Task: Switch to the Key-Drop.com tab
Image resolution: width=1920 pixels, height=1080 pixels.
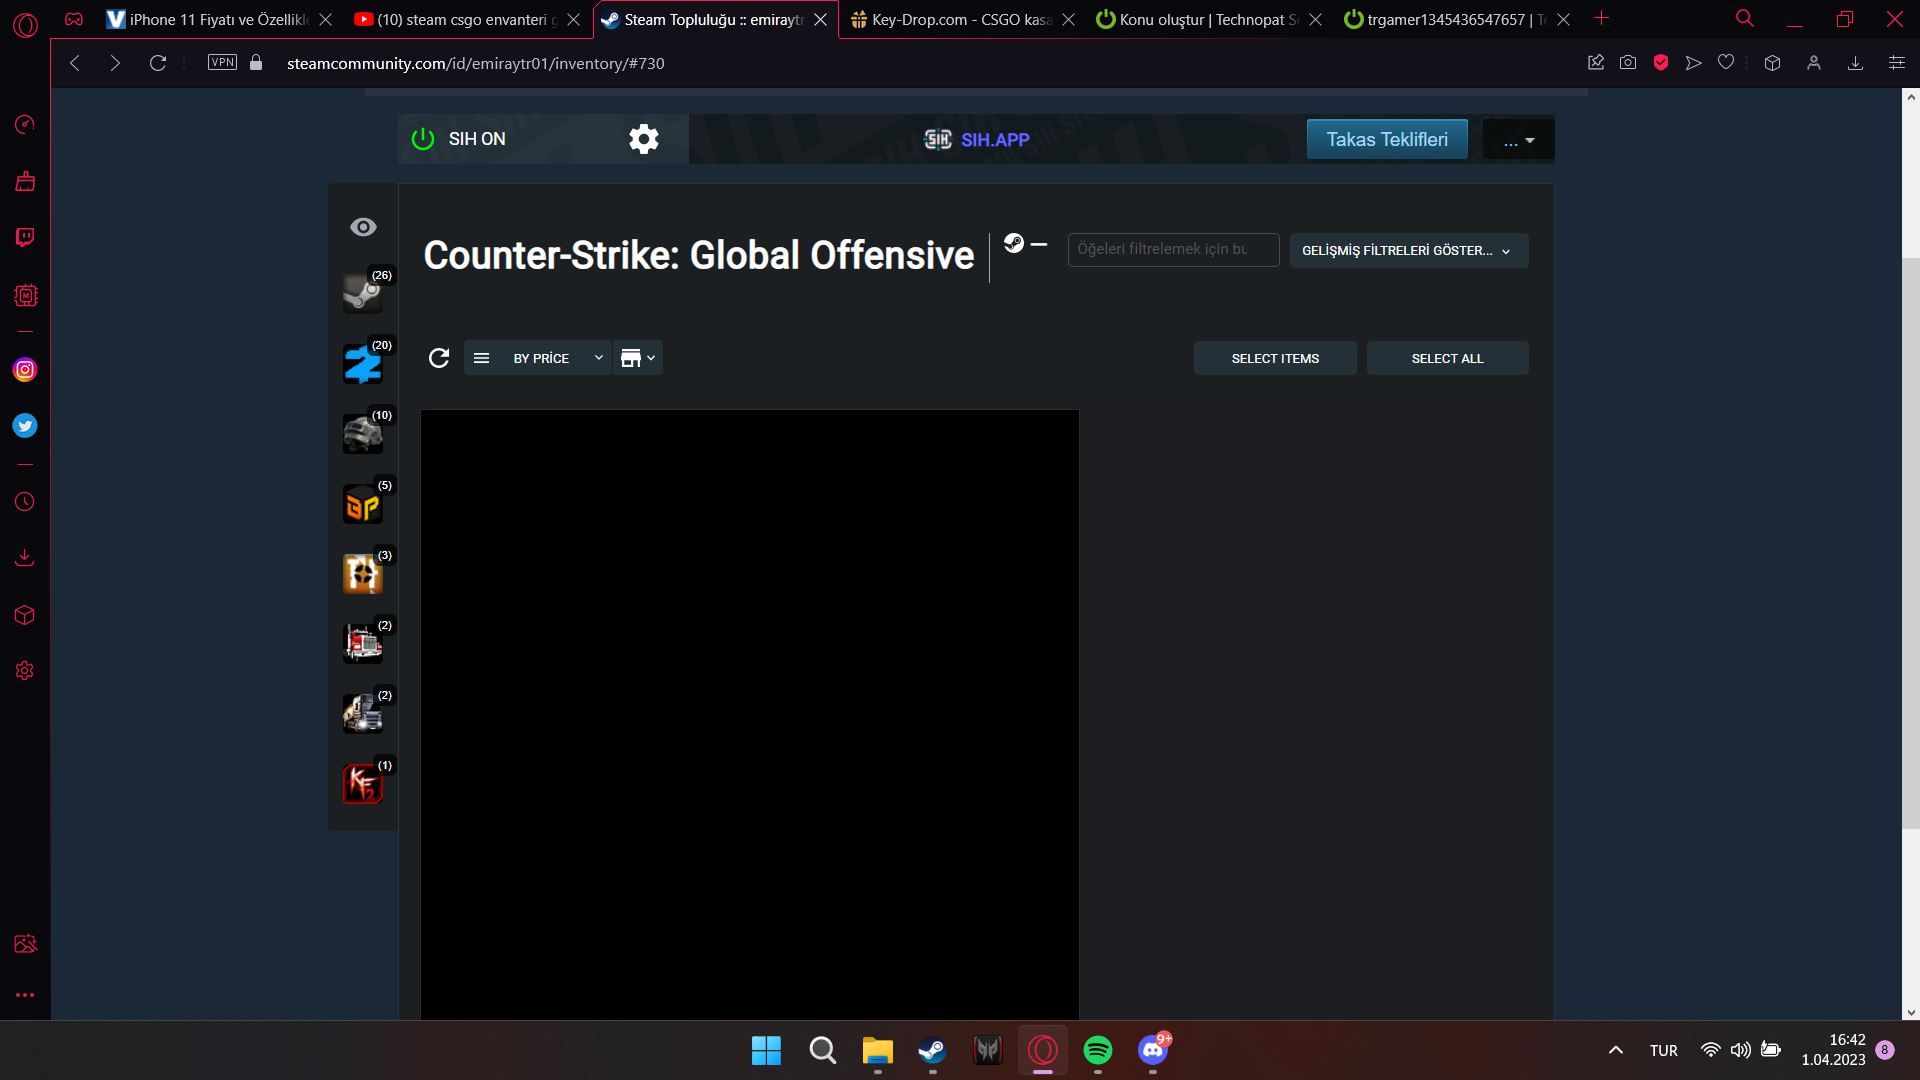Action: pos(960,19)
